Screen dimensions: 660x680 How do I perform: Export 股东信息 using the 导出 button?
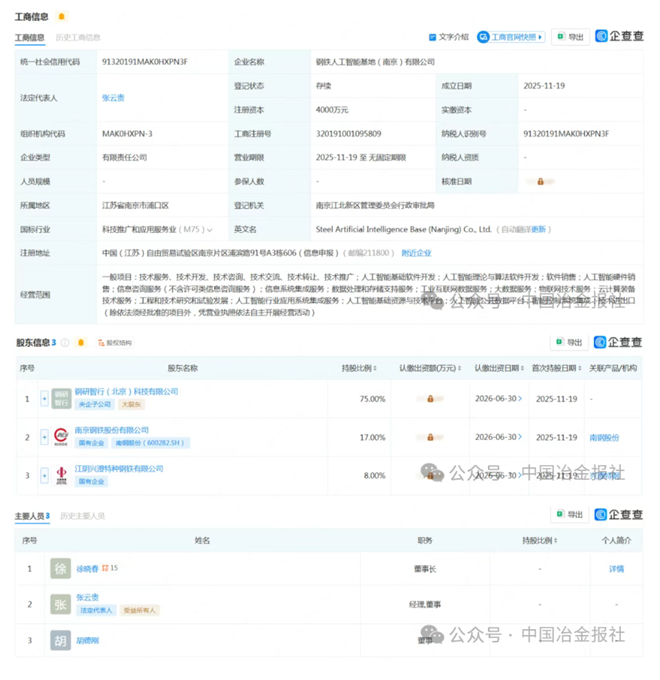[x=570, y=343]
